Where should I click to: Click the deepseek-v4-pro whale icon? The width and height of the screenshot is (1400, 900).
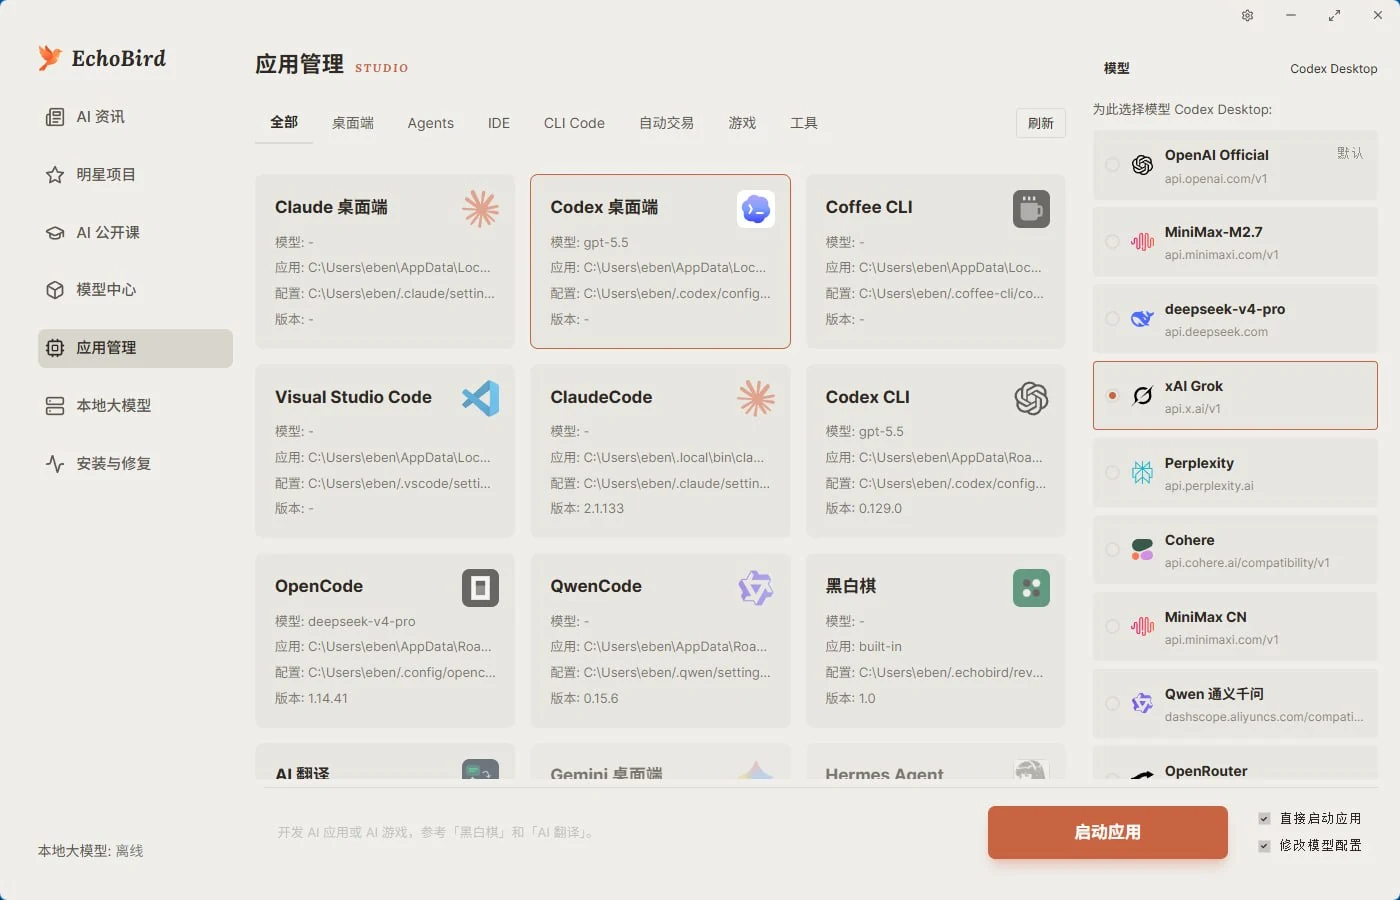pos(1142,319)
